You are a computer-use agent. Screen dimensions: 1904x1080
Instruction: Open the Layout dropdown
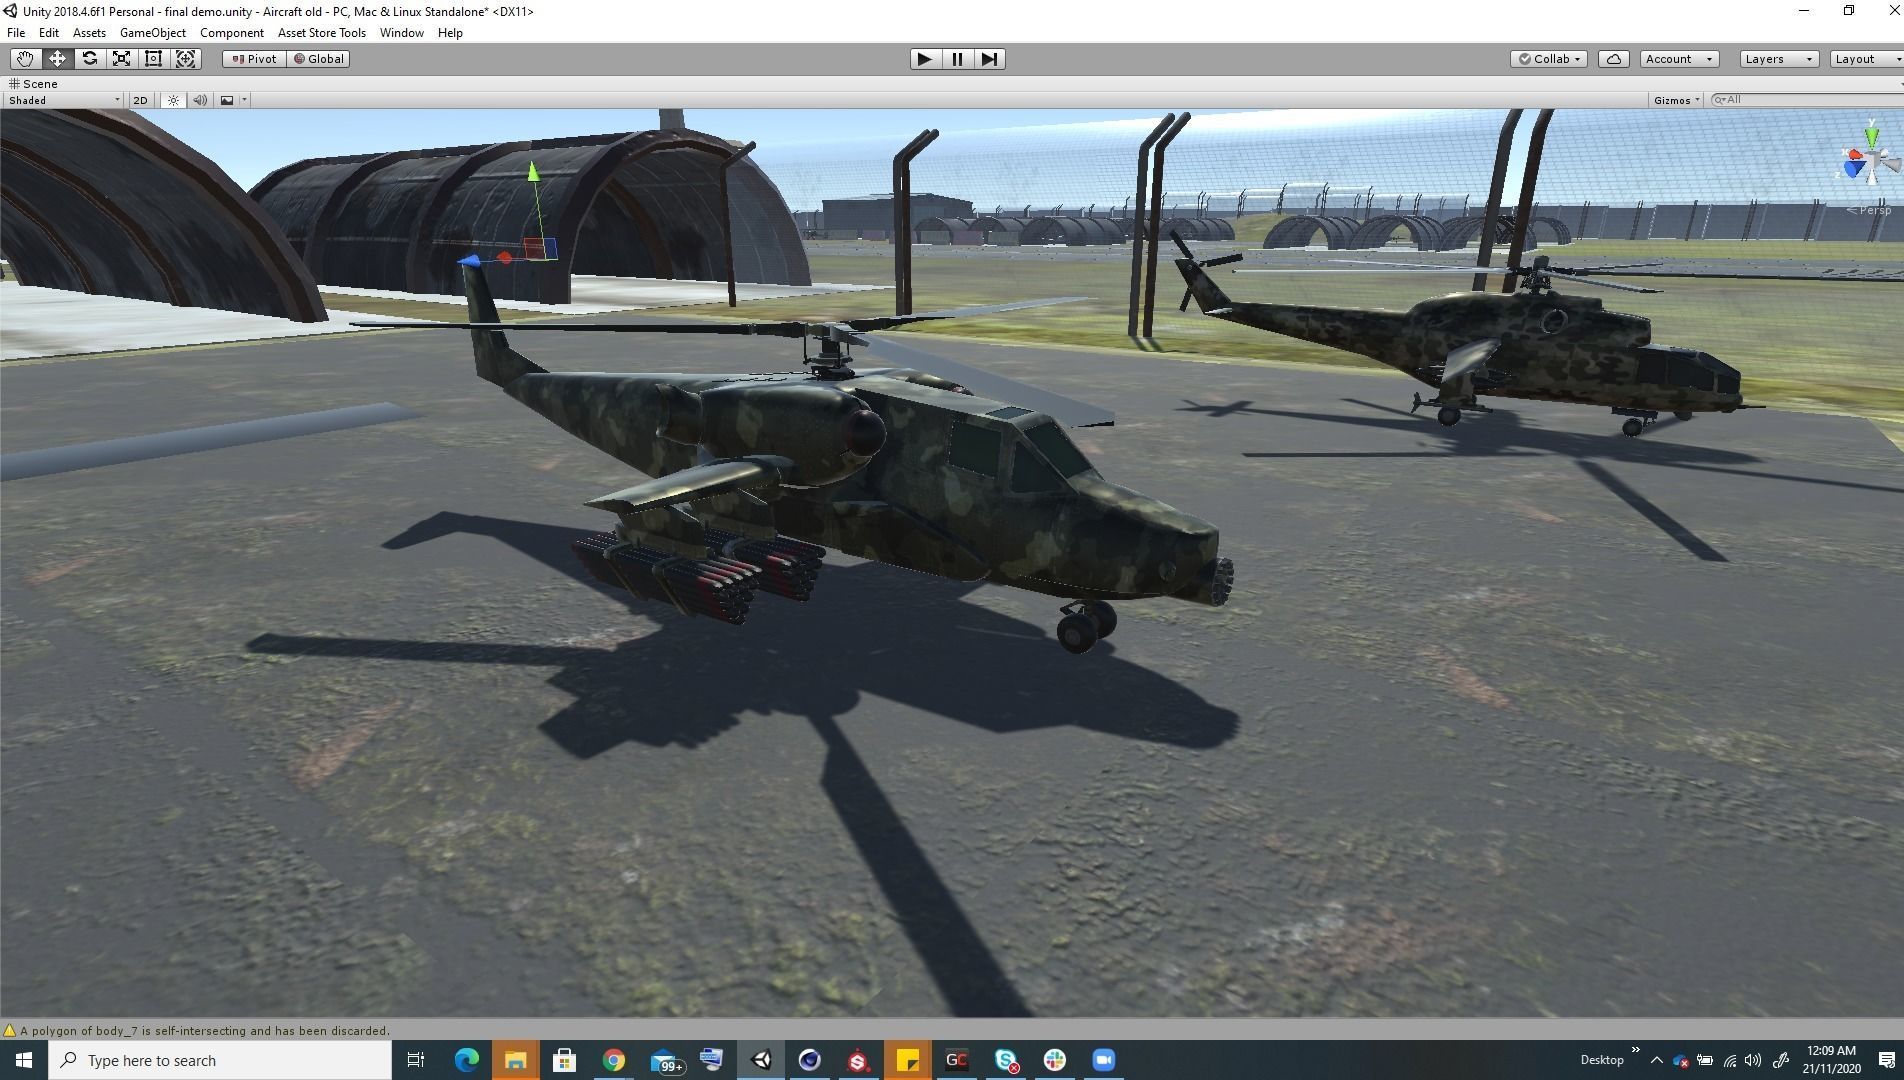tap(1866, 59)
